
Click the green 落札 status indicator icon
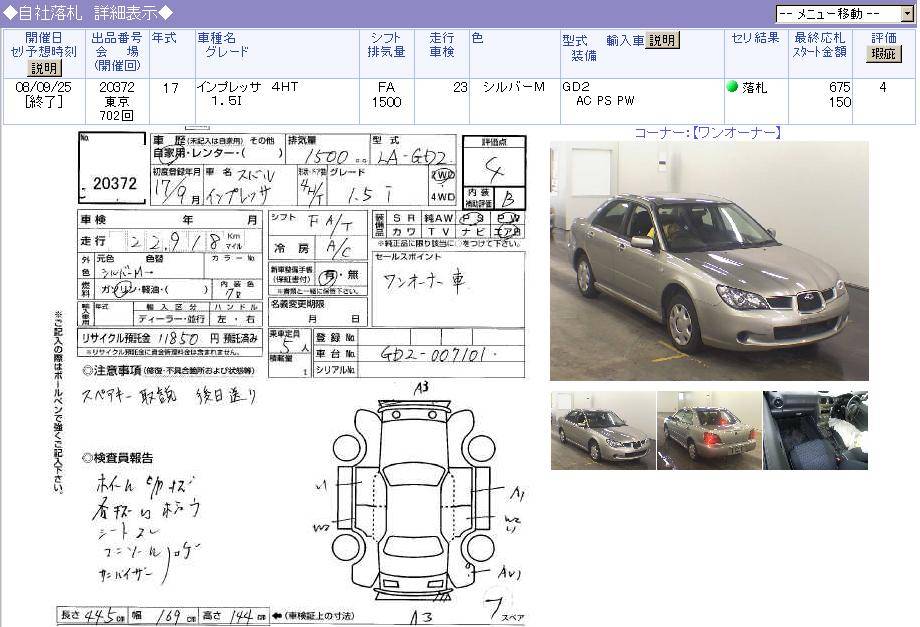click(732, 87)
